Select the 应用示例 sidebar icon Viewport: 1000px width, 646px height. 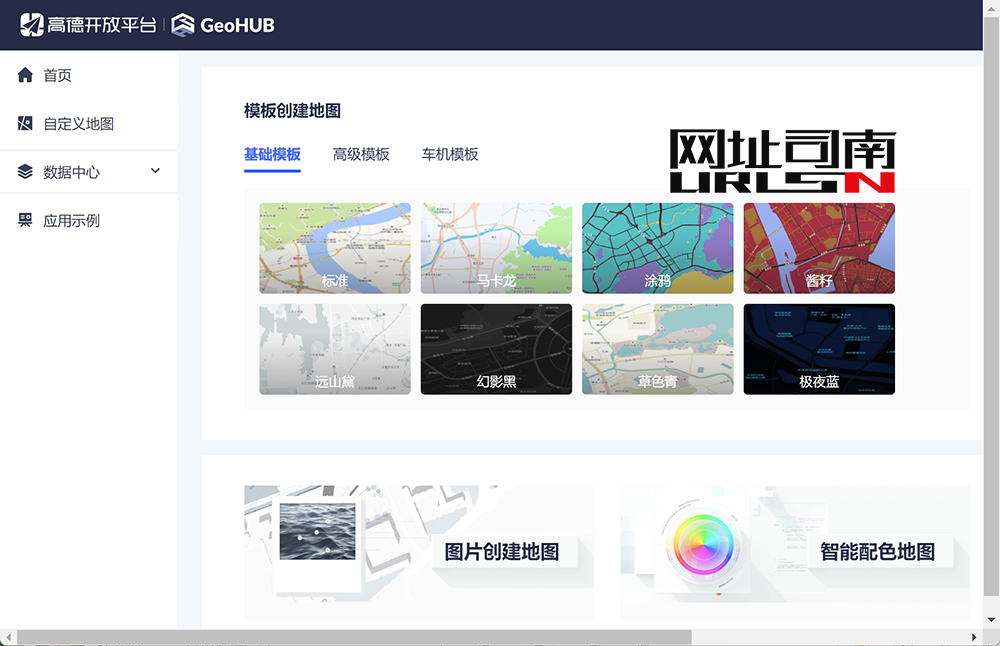click(23, 220)
